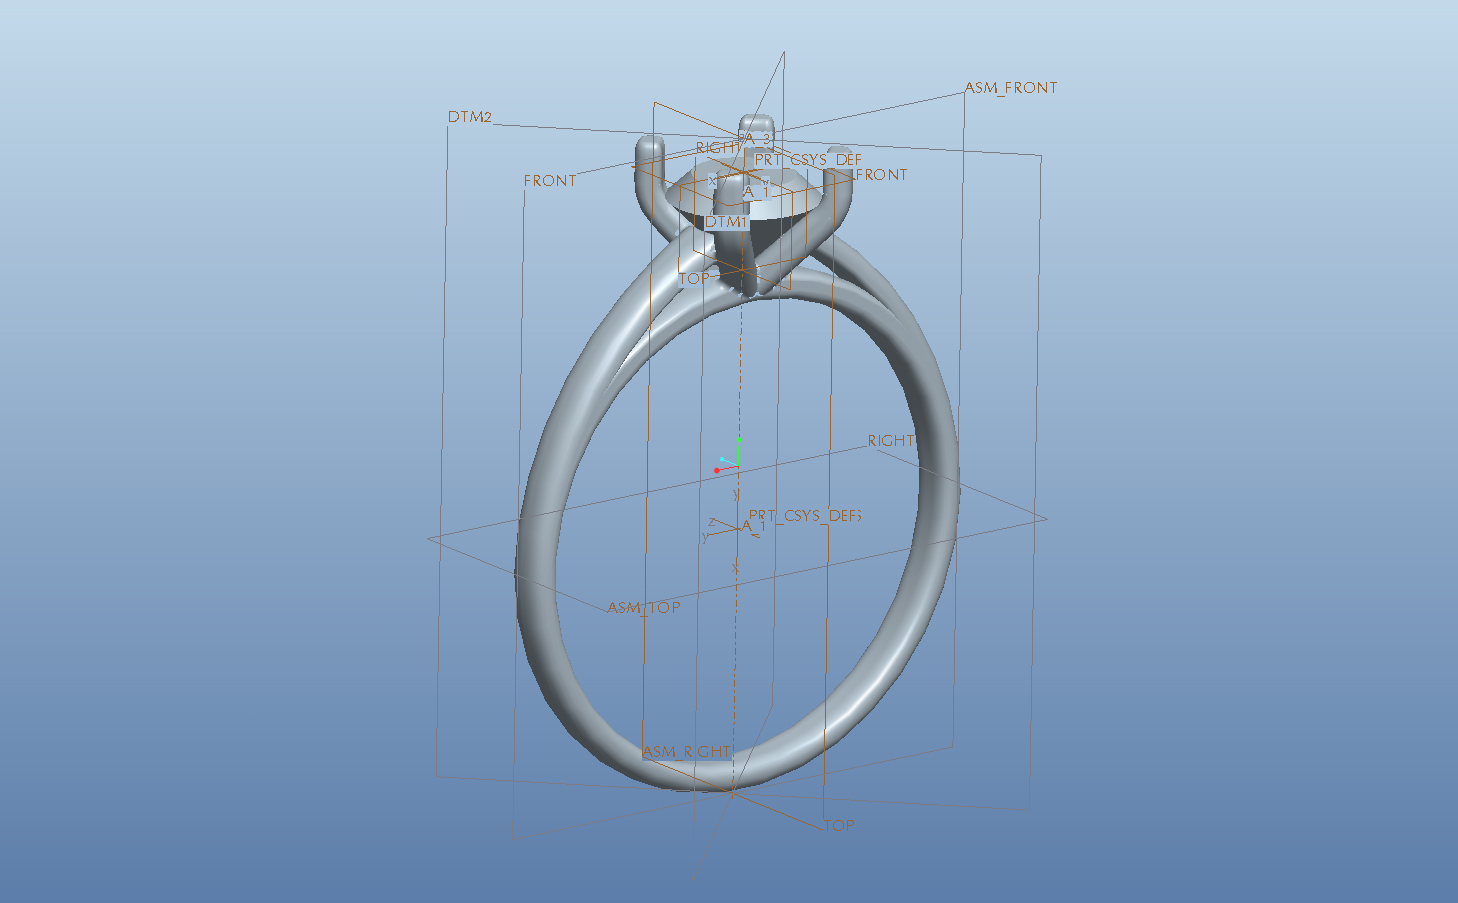Select the DTM1 datum label on setting
The image size is (1458, 903).
pyautogui.click(x=726, y=221)
